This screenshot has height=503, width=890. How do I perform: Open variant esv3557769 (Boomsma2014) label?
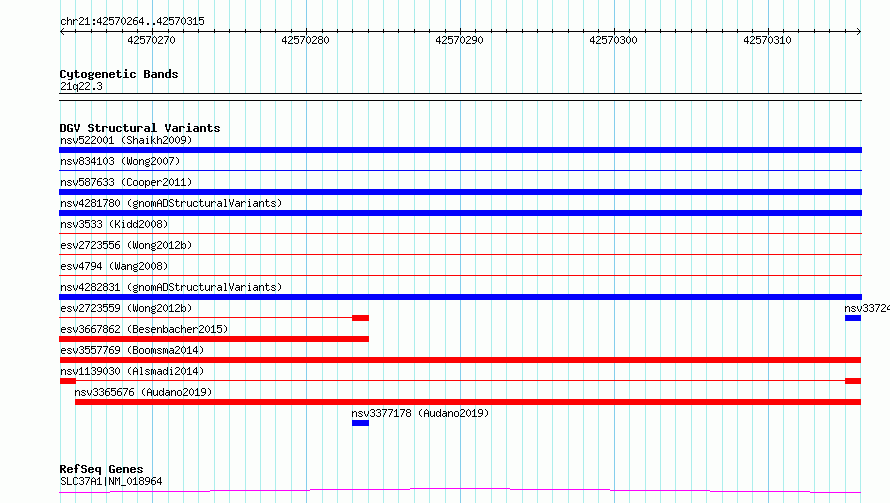point(132,350)
